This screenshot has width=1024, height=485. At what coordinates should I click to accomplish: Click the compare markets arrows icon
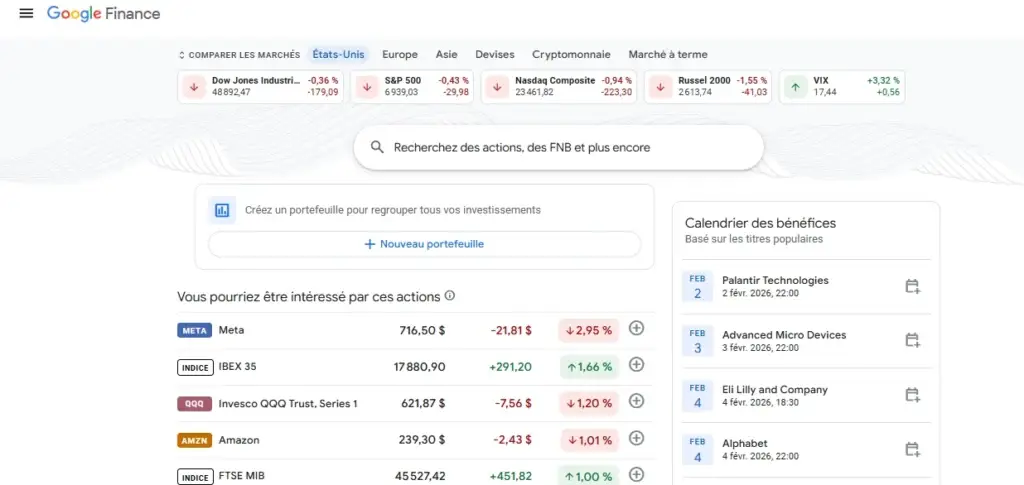pos(182,55)
